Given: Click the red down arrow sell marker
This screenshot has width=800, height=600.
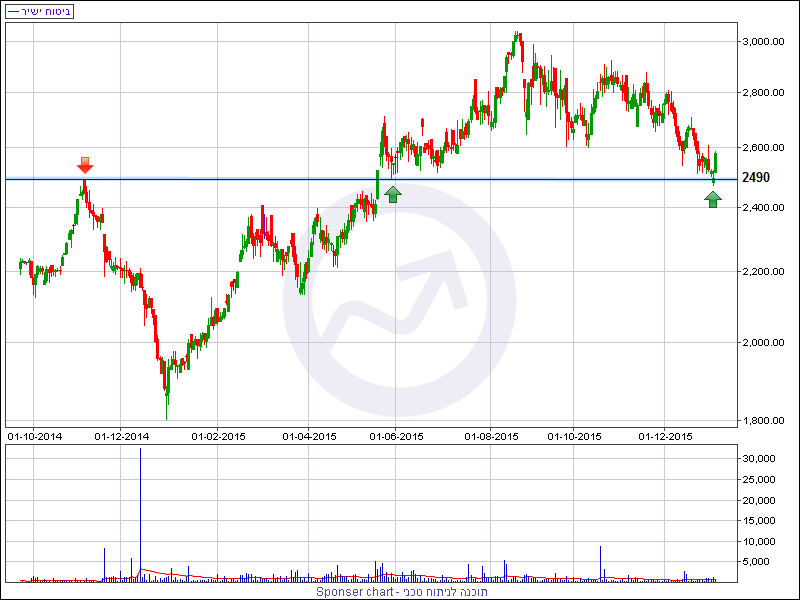Looking at the screenshot, I should point(85,165).
